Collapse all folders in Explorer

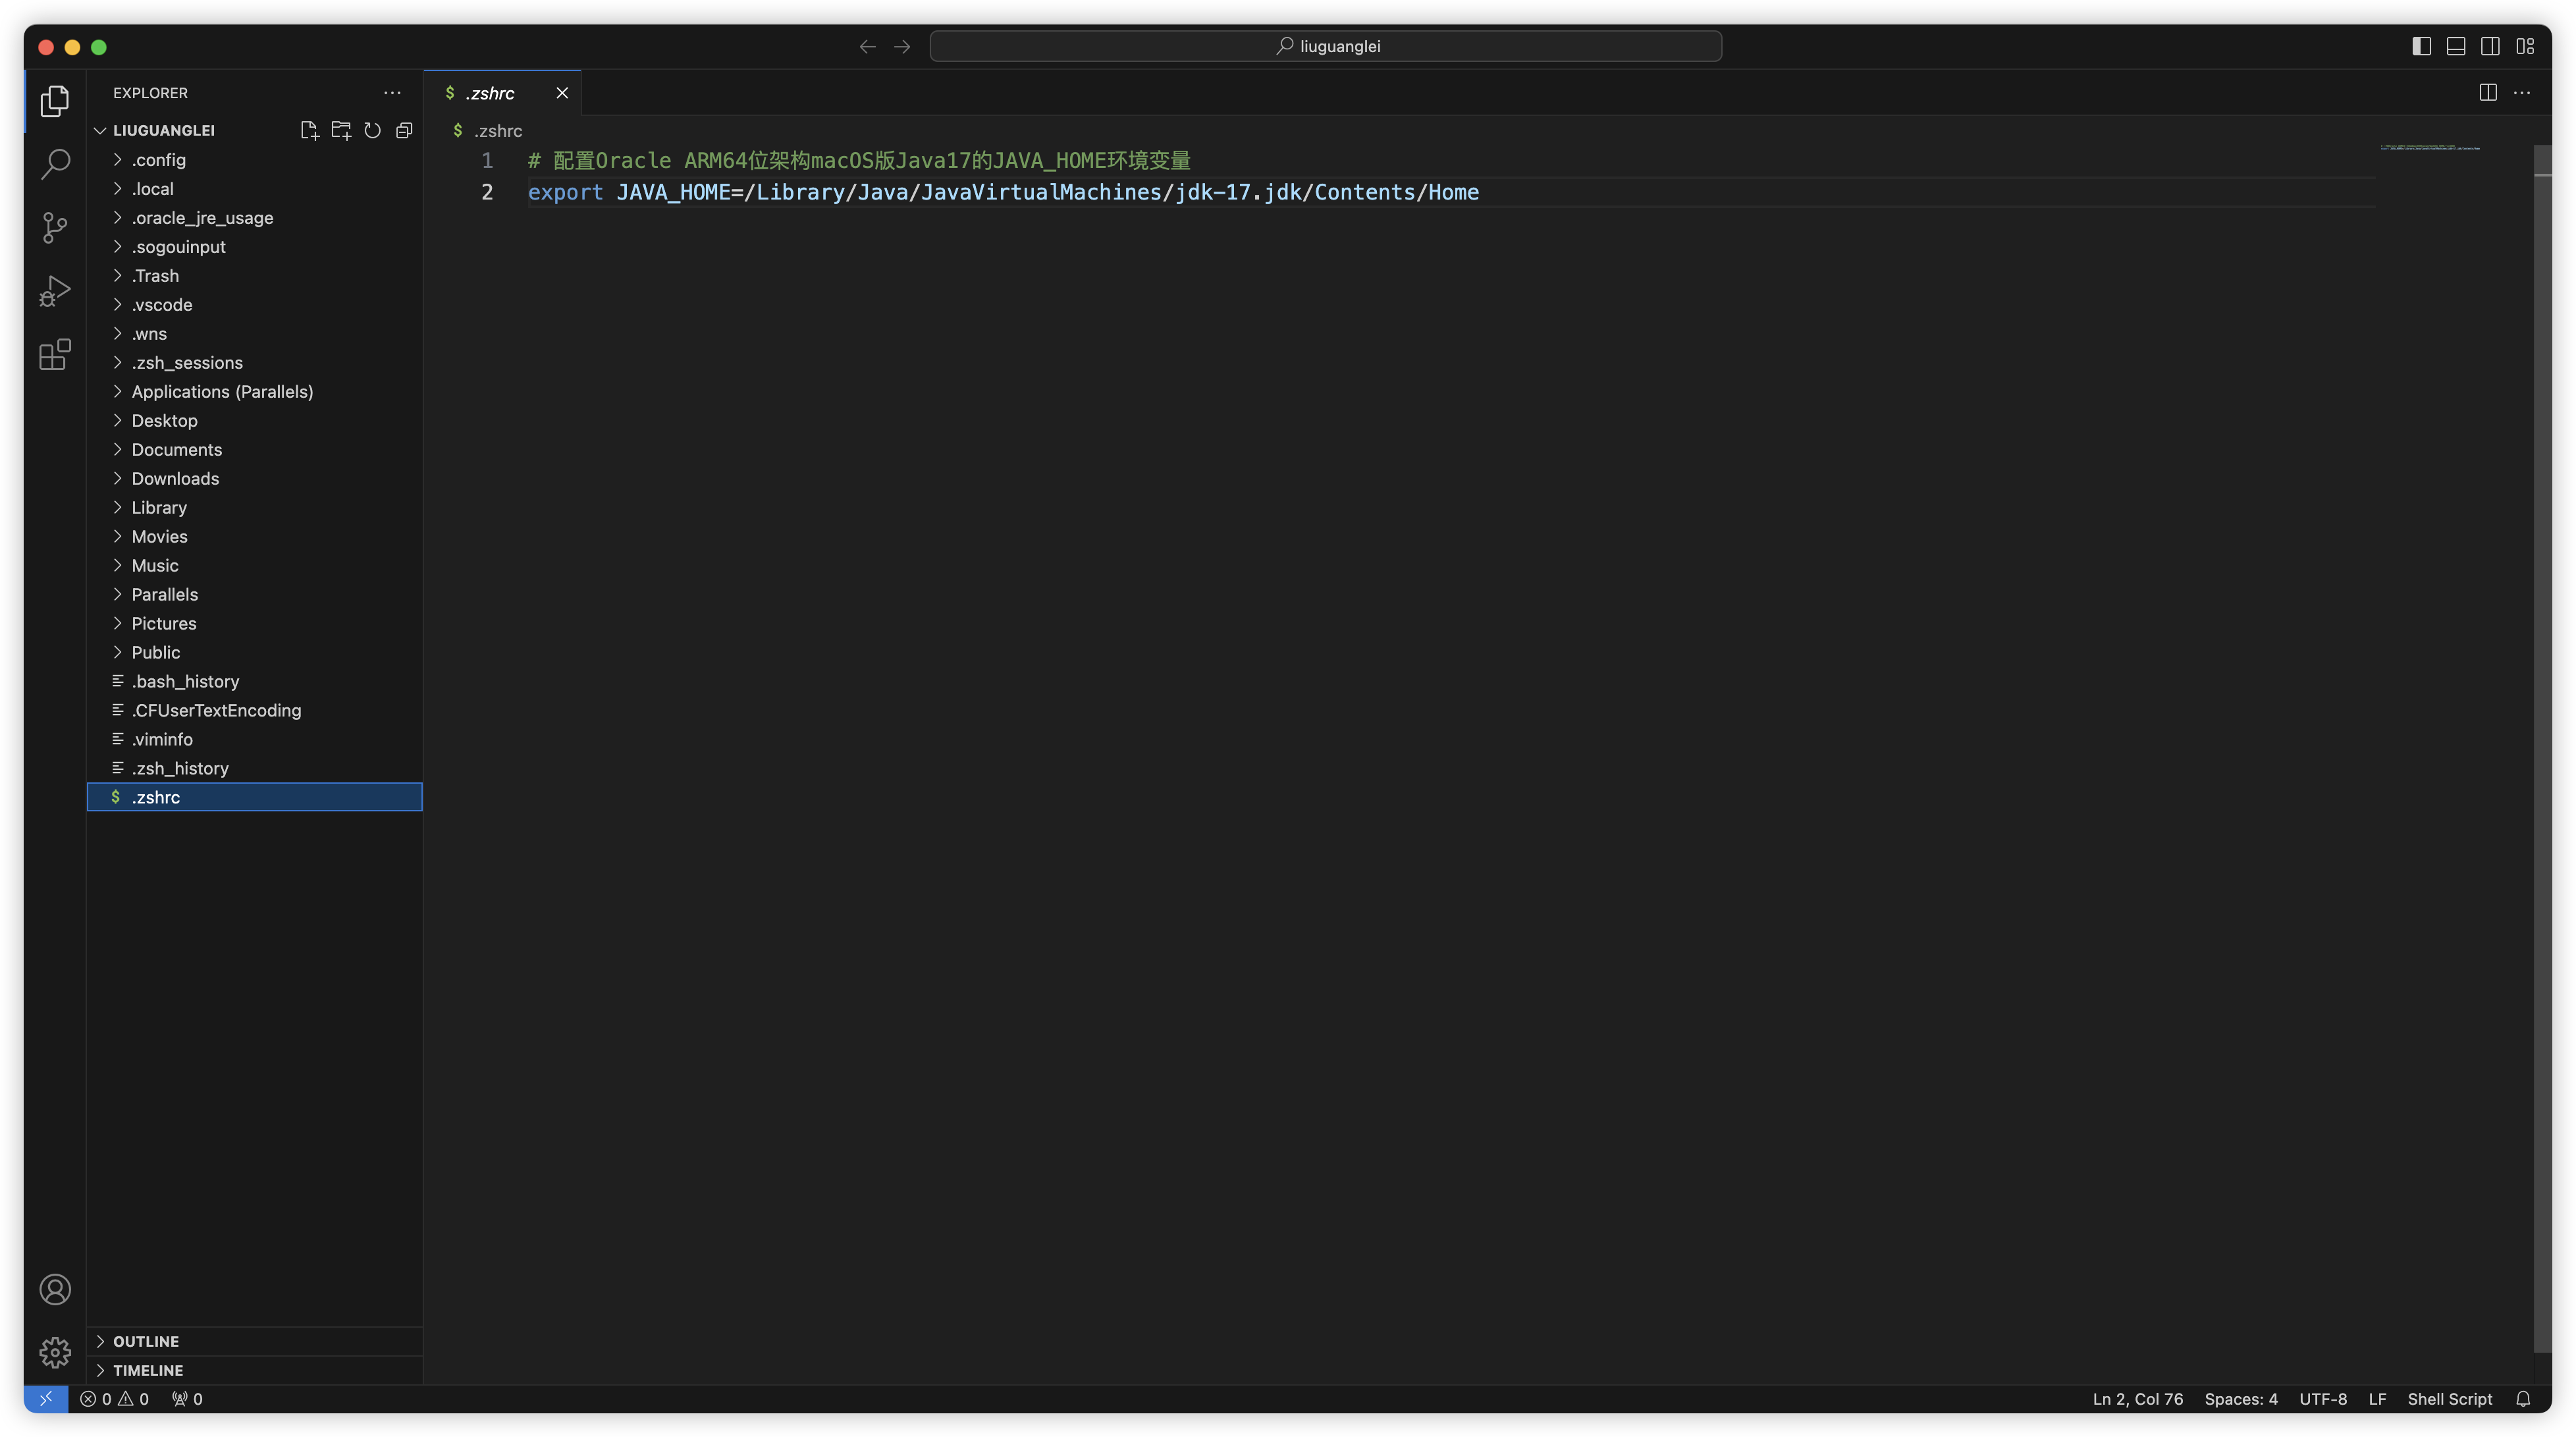(404, 130)
